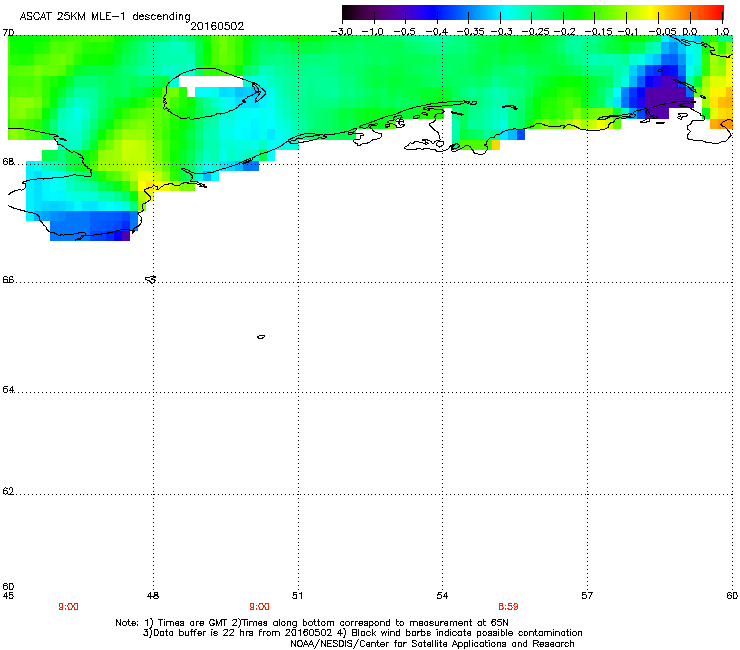Select the longitude label '57'
740x650 pixels.
(x=587, y=596)
